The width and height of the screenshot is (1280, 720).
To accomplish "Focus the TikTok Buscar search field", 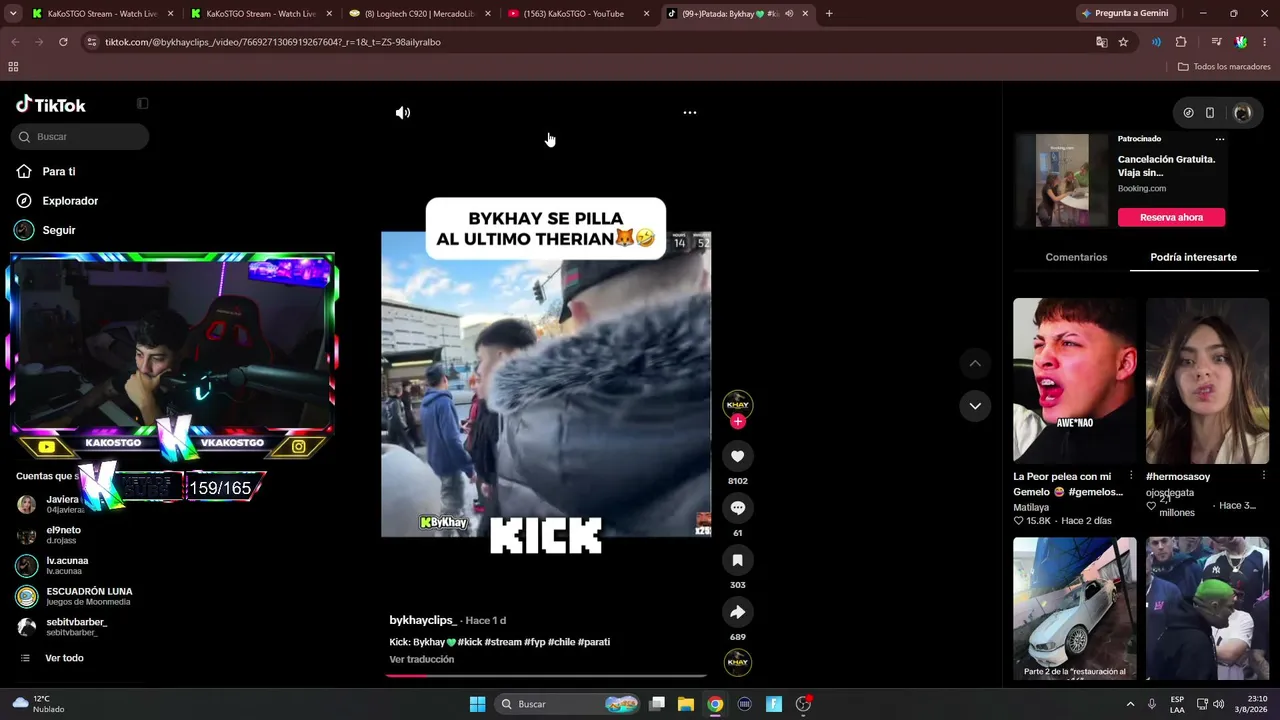I will pyautogui.click(x=80, y=137).
